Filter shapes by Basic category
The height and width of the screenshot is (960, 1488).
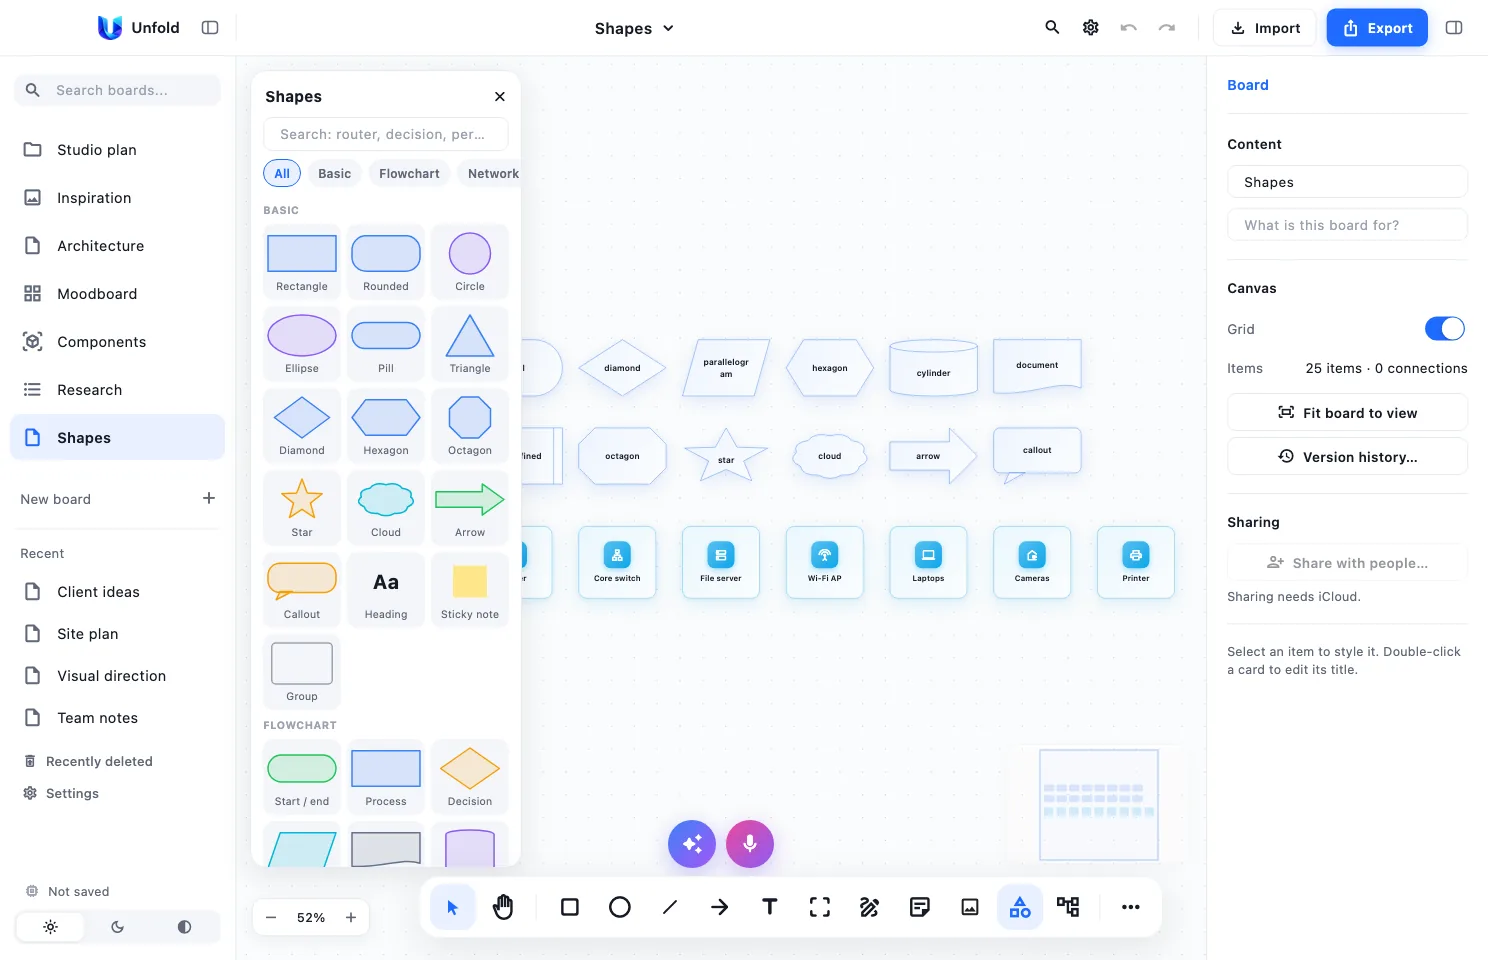(335, 174)
